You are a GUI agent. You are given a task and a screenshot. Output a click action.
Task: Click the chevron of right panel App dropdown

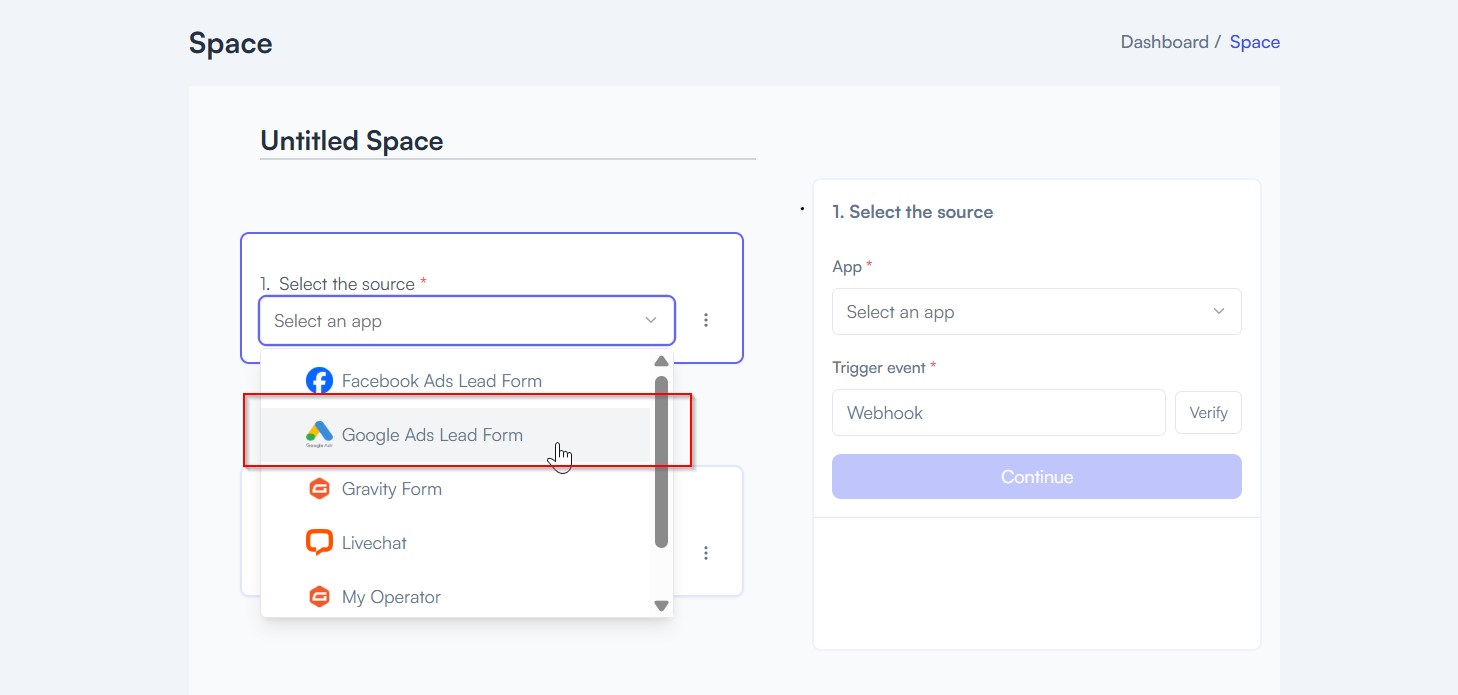click(x=1219, y=311)
